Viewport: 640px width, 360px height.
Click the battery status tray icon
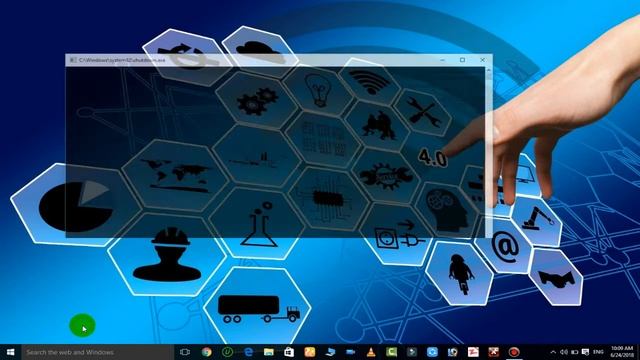pos(574,352)
